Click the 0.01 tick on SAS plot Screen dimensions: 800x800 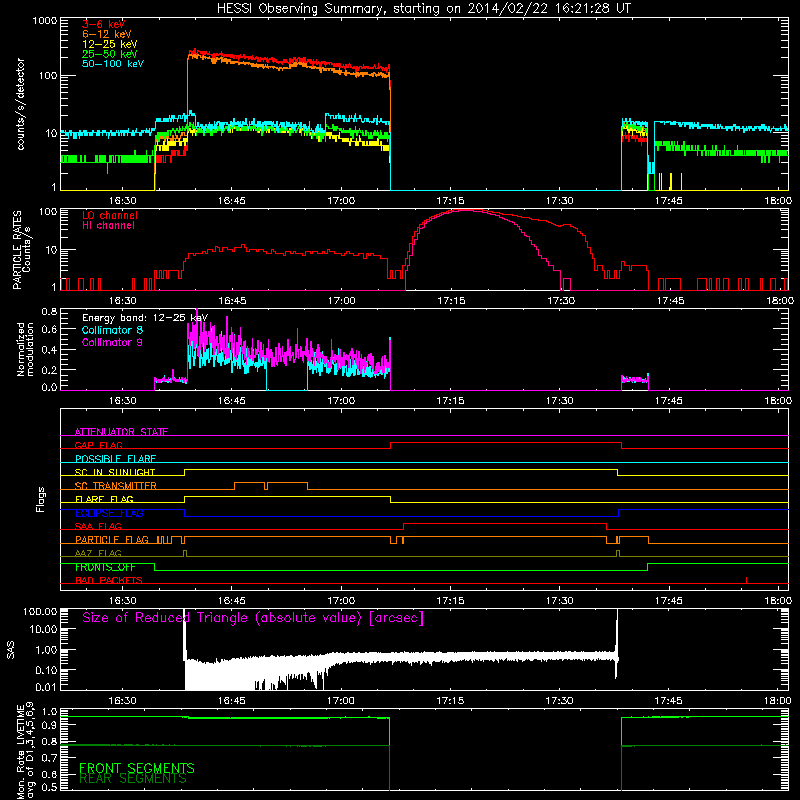[x=46, y=687]
